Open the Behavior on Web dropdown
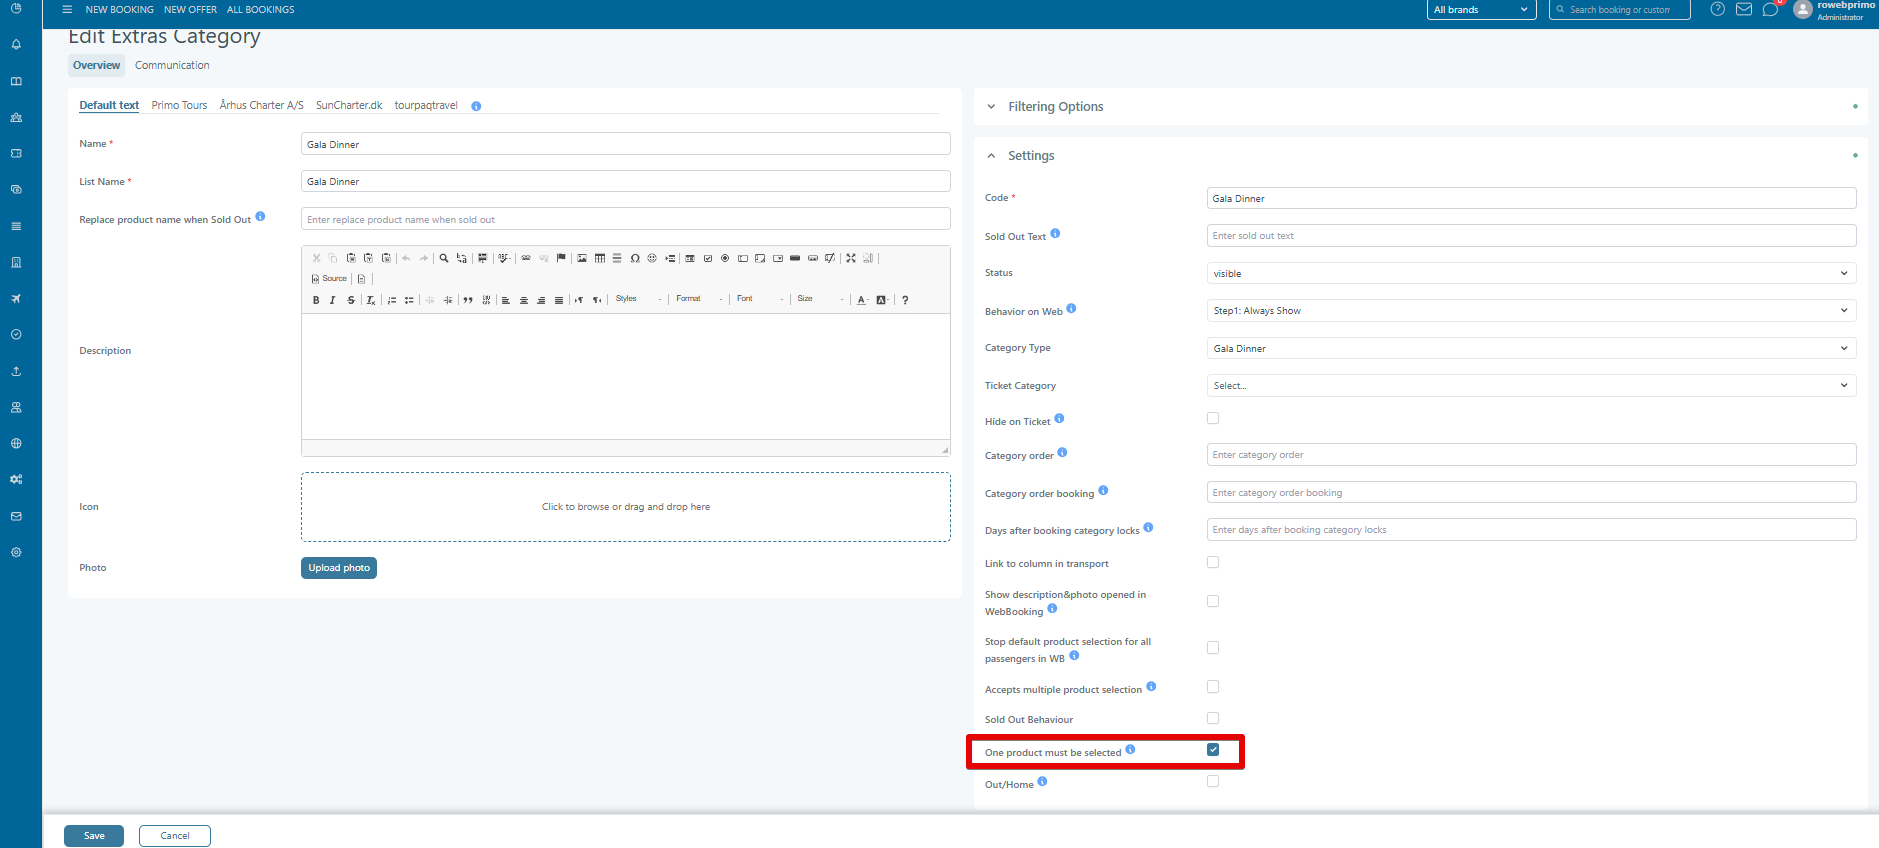This screenshot has height=848, width=1879. coord(1530,311)
